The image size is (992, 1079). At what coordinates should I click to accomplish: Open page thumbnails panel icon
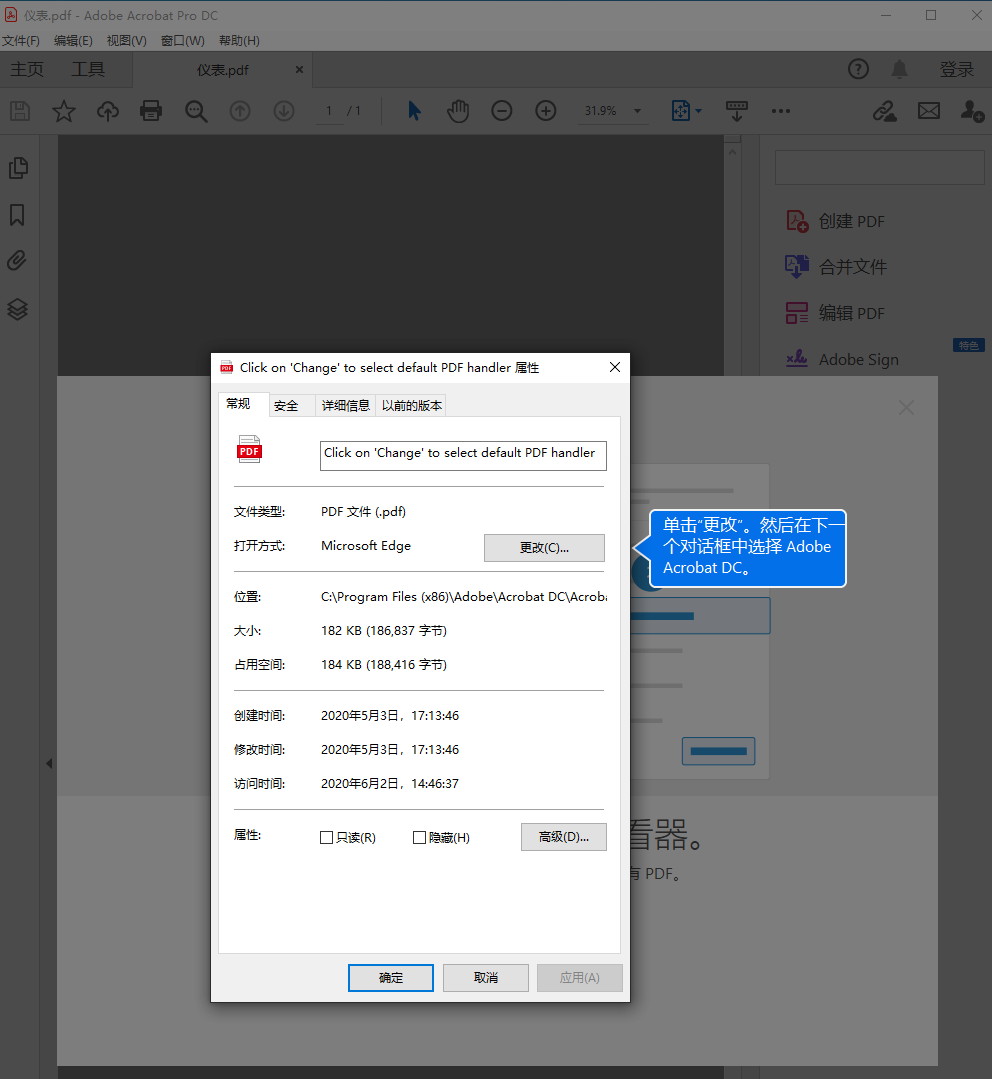pos(19,168)
